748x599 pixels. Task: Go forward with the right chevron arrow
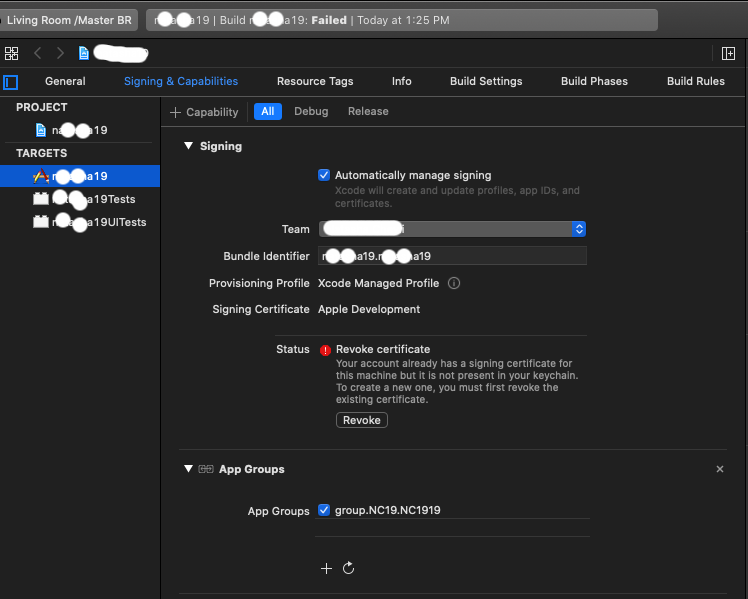60,53
